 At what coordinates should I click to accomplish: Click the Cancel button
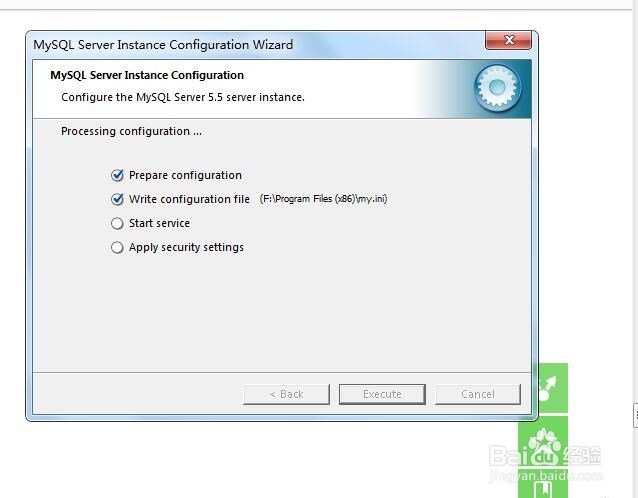pos(478,394)
